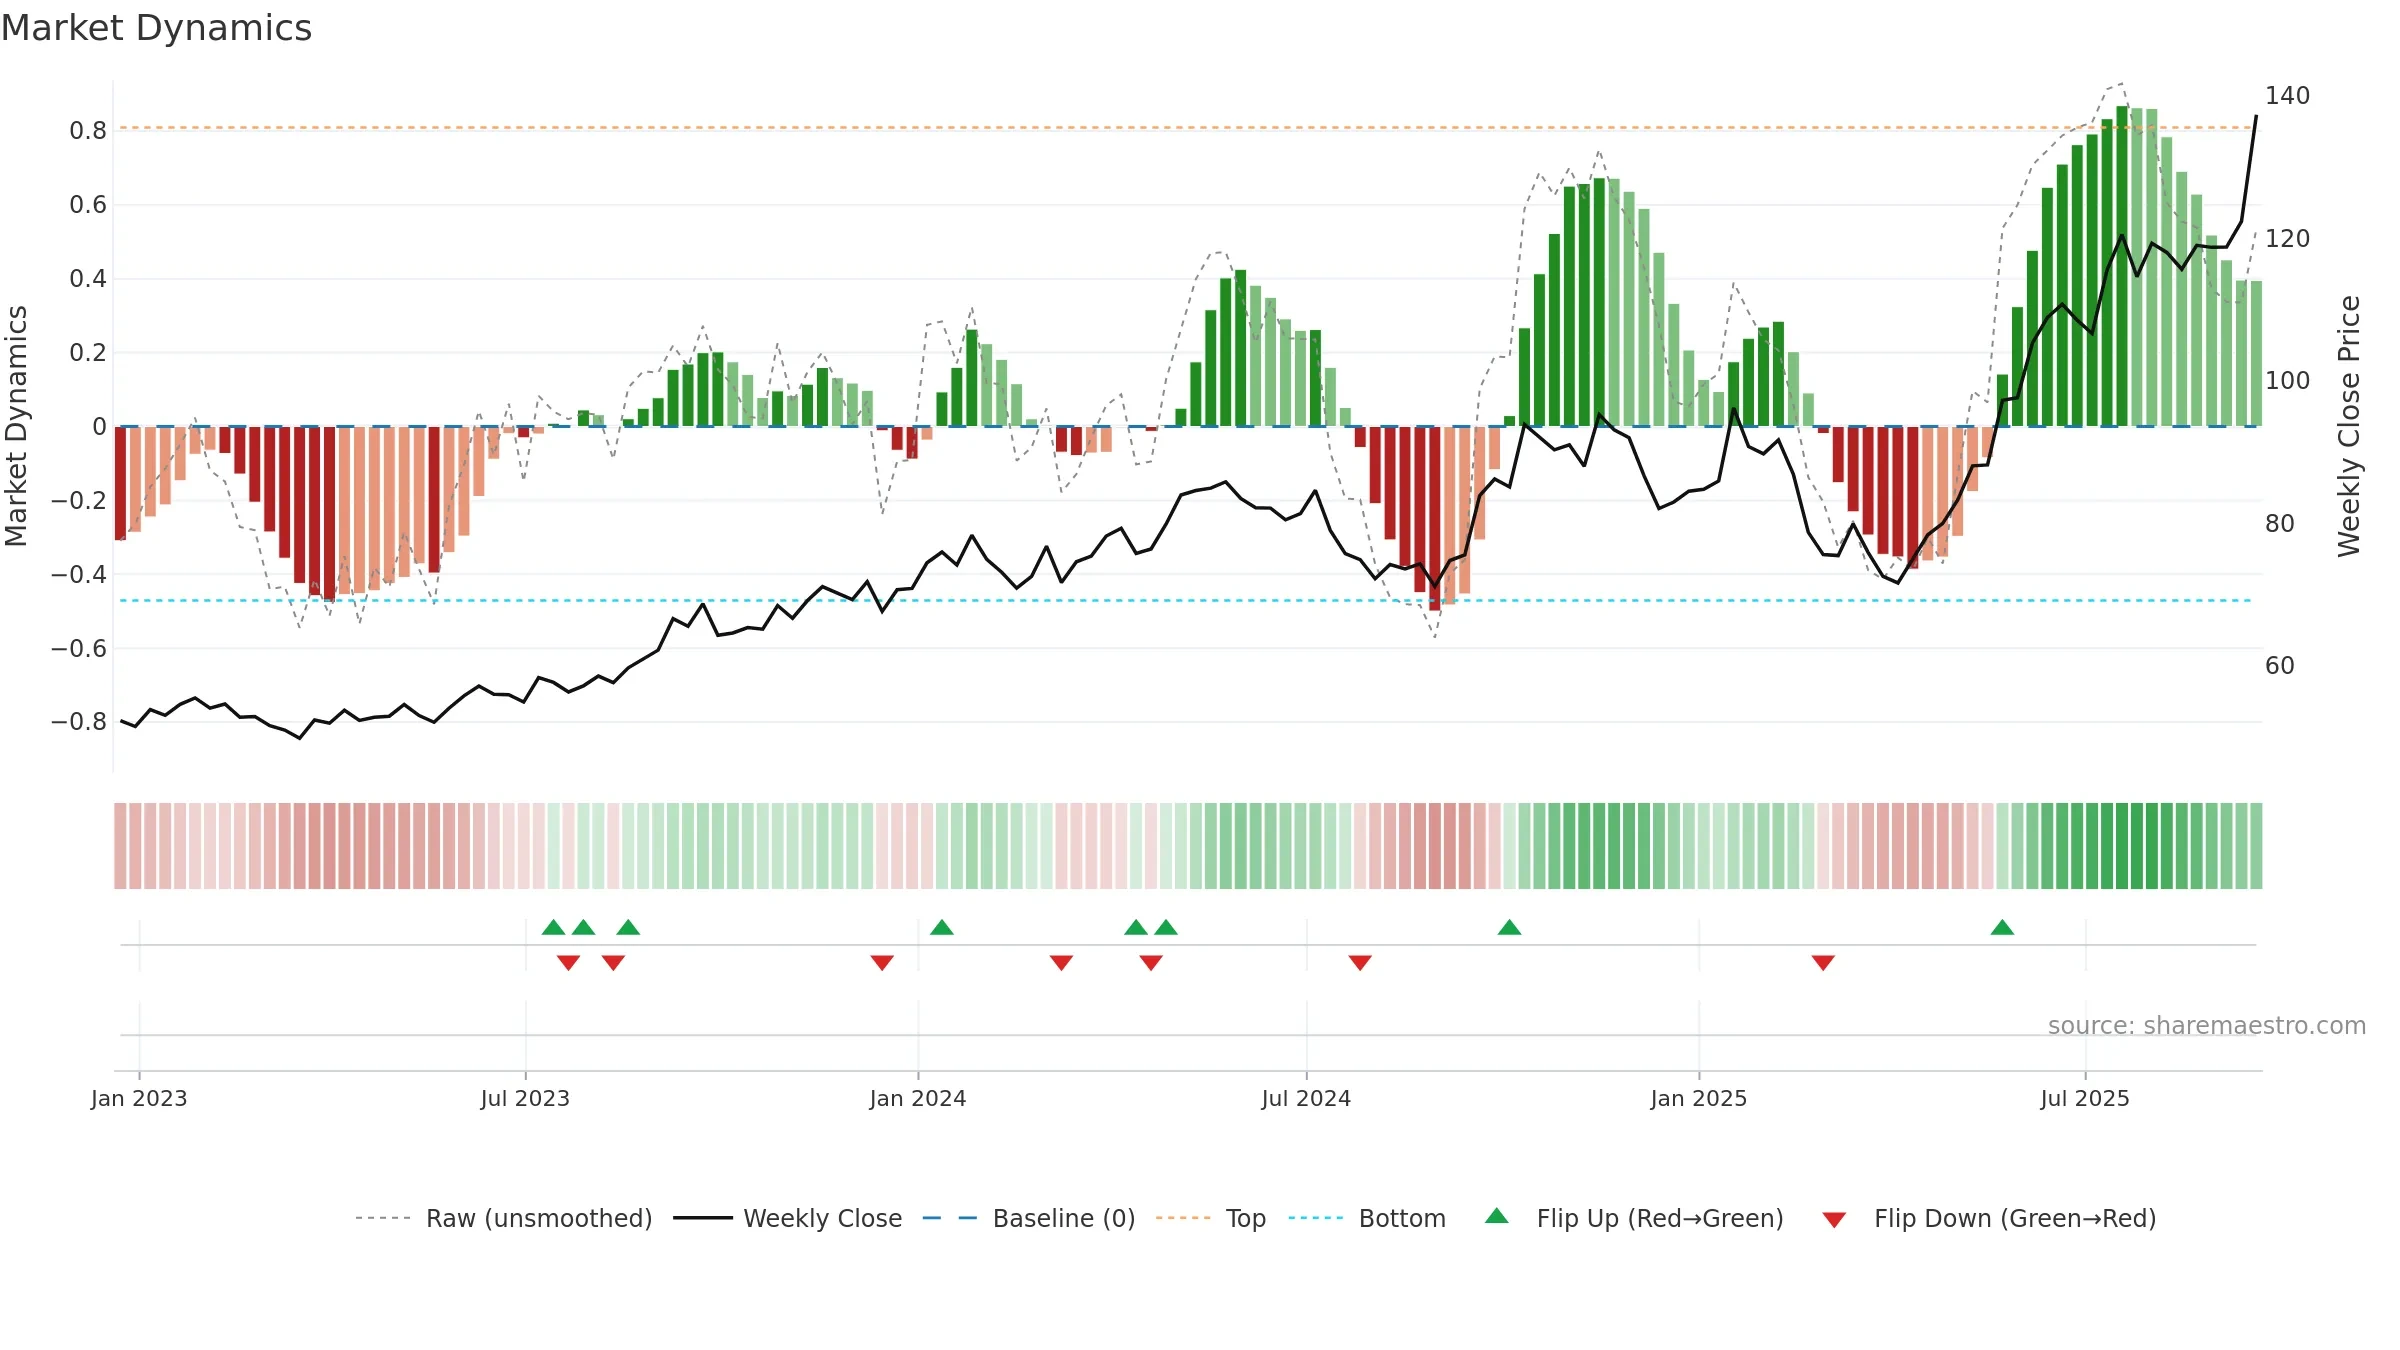This screenshot has width=2400, height=1350.
Task: Click the Jan 2024 x-axis label
Action: tap(918, 1098)
